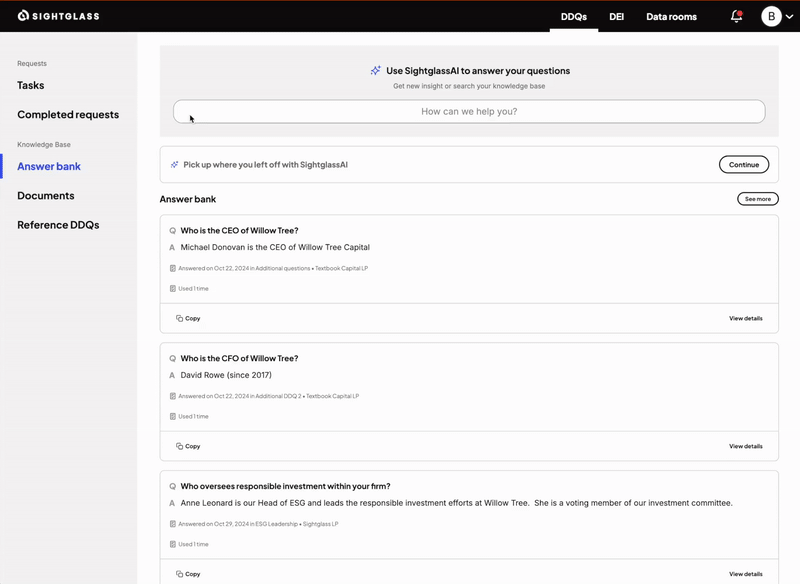Expand the account menu chevron
800x584 pixels.
tap(789, 17)
